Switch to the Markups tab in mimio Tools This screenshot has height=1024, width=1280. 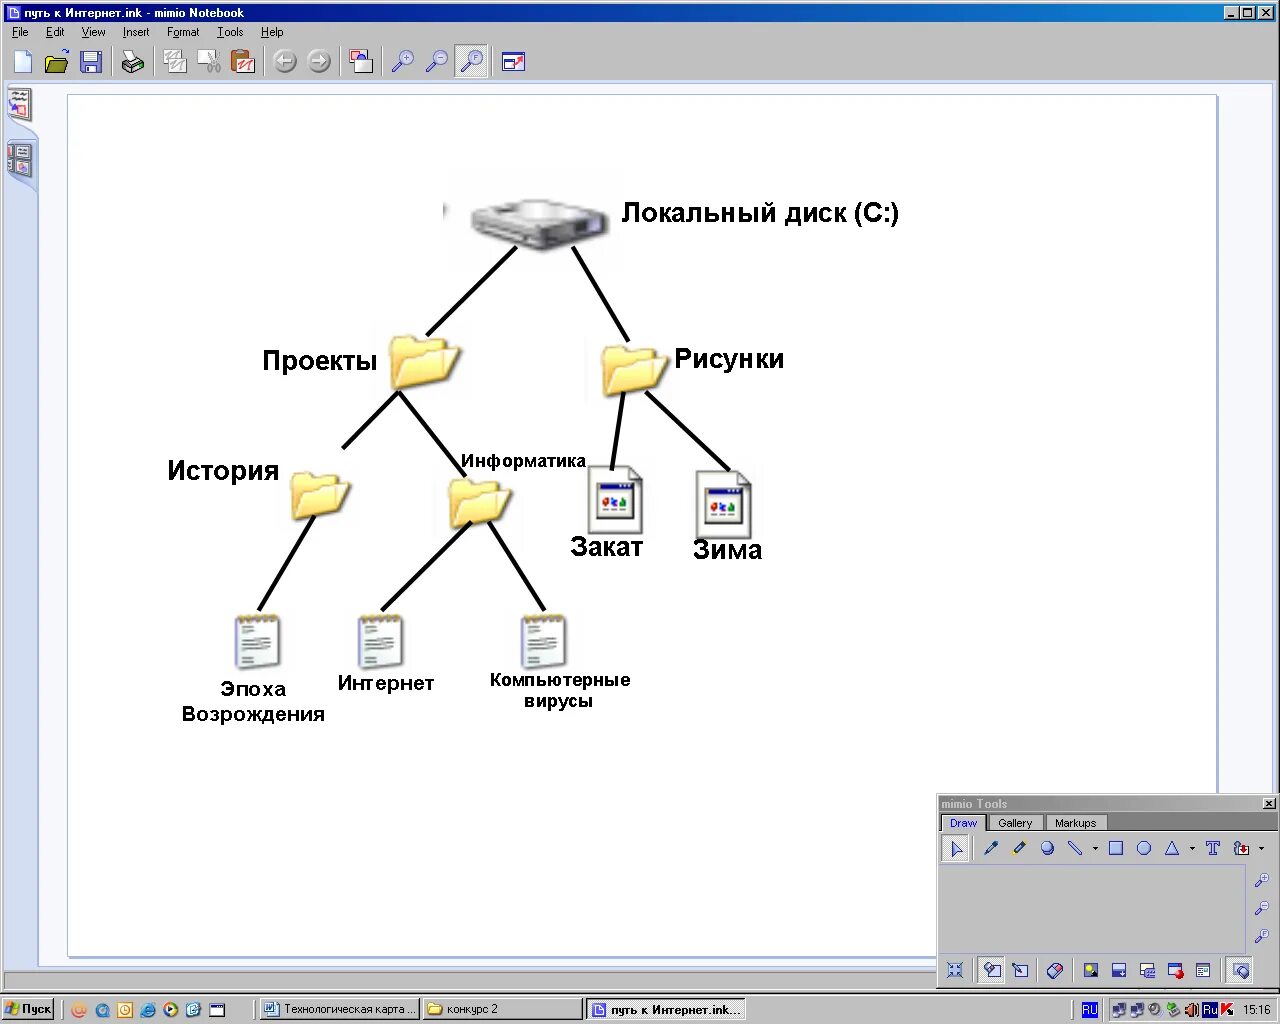1075,823
